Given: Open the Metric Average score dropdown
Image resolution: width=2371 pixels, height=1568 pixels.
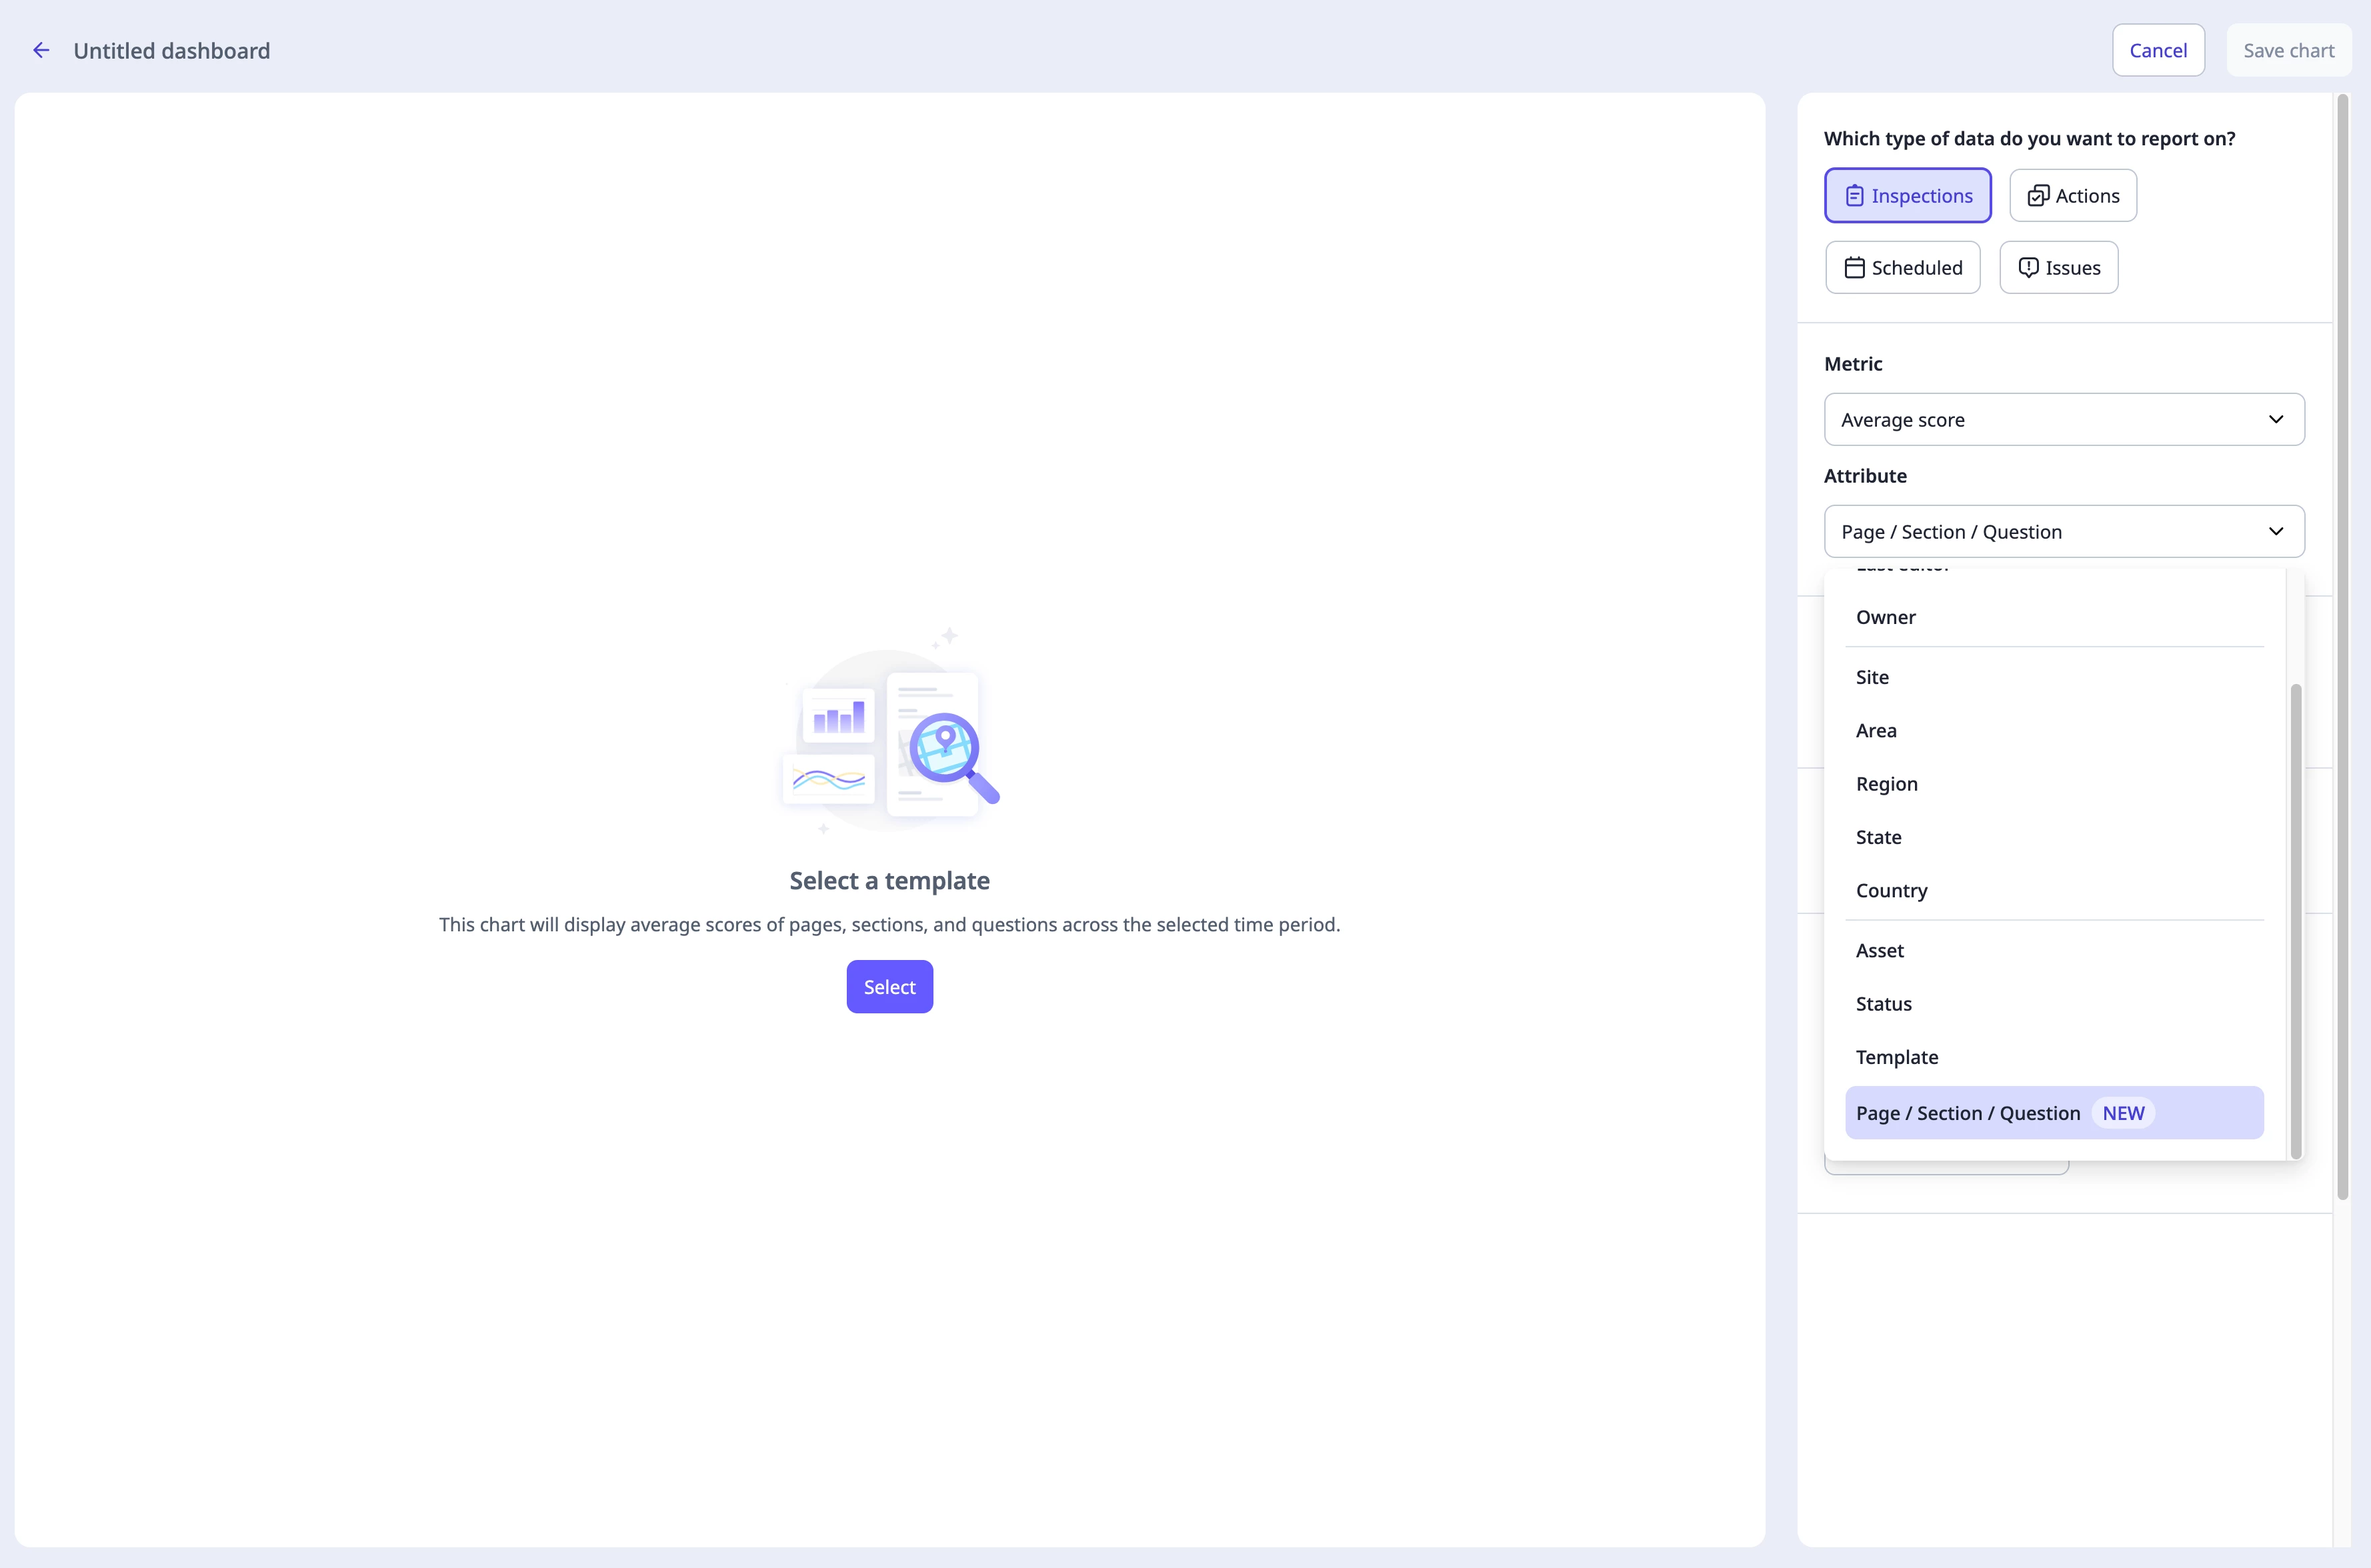Looking at the screenshot, I should (x=2064, y=419).
